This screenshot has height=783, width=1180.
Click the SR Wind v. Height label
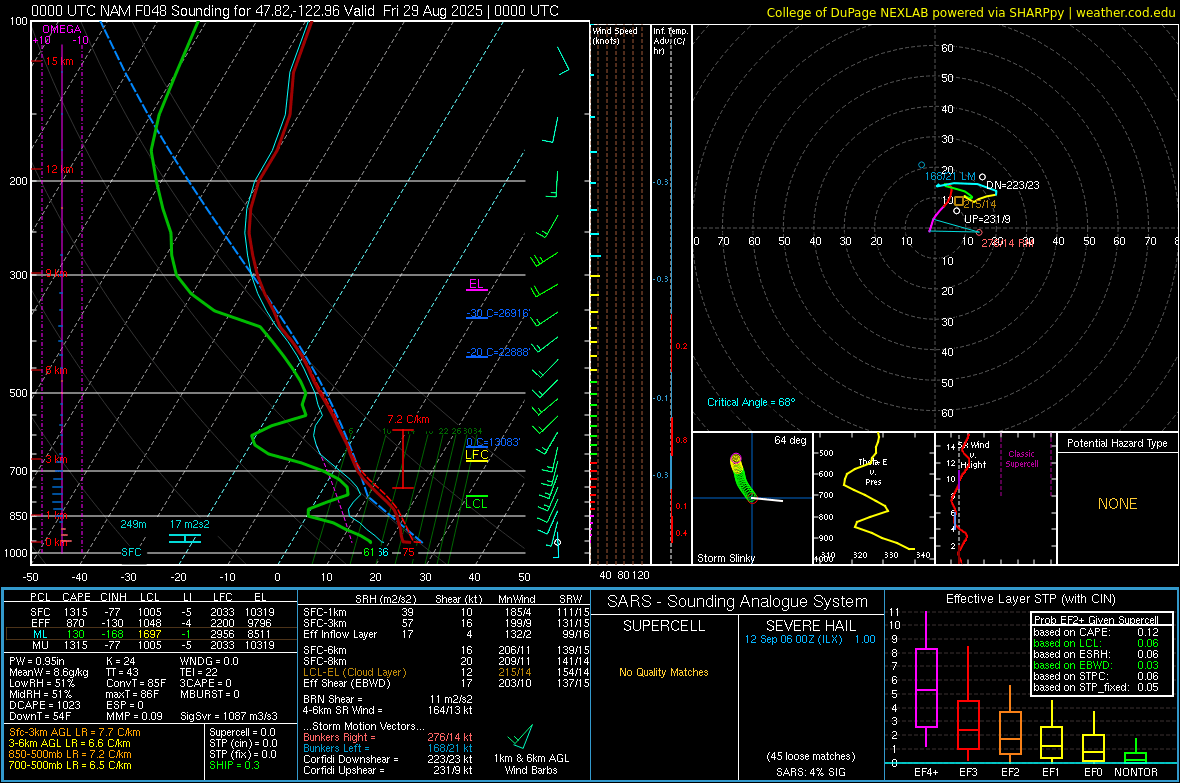point(974,455)
